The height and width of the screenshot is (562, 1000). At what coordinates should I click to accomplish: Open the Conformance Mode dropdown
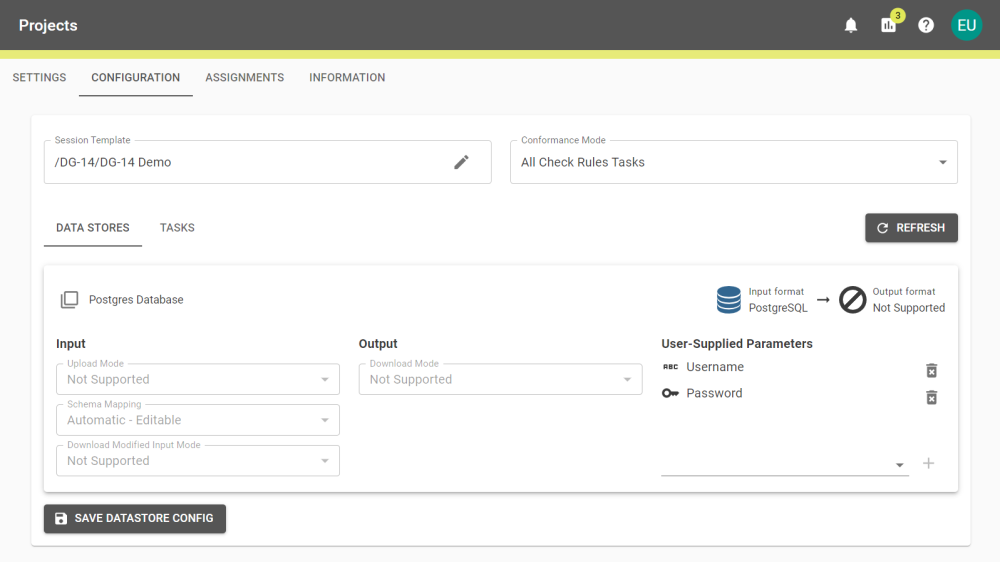[x=733, y=162]
